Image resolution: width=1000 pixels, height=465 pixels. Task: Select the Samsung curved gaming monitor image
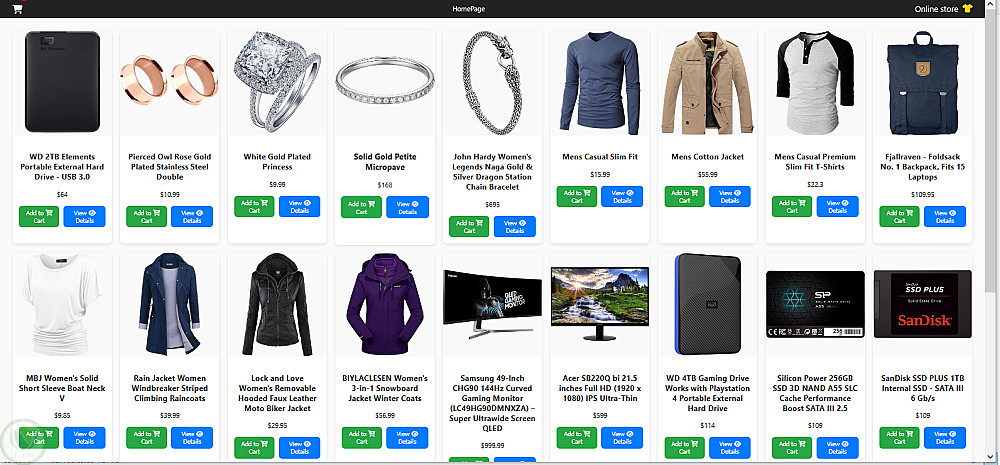[x=492, y=304]
